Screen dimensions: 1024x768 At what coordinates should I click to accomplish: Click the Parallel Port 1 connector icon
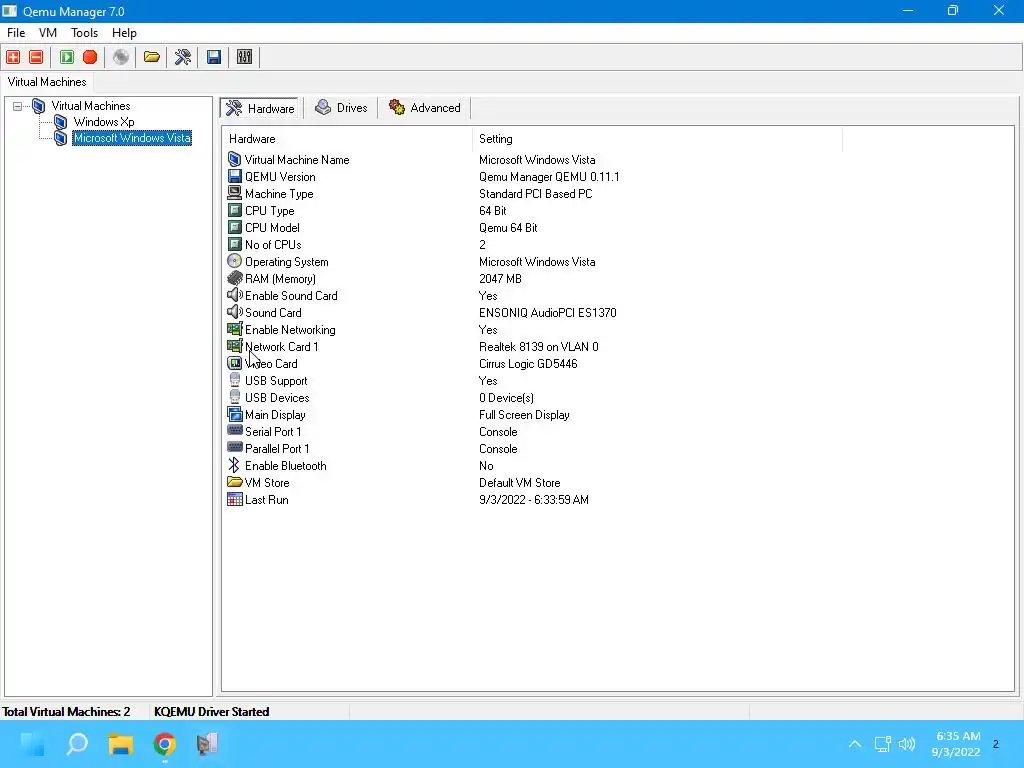234,448
